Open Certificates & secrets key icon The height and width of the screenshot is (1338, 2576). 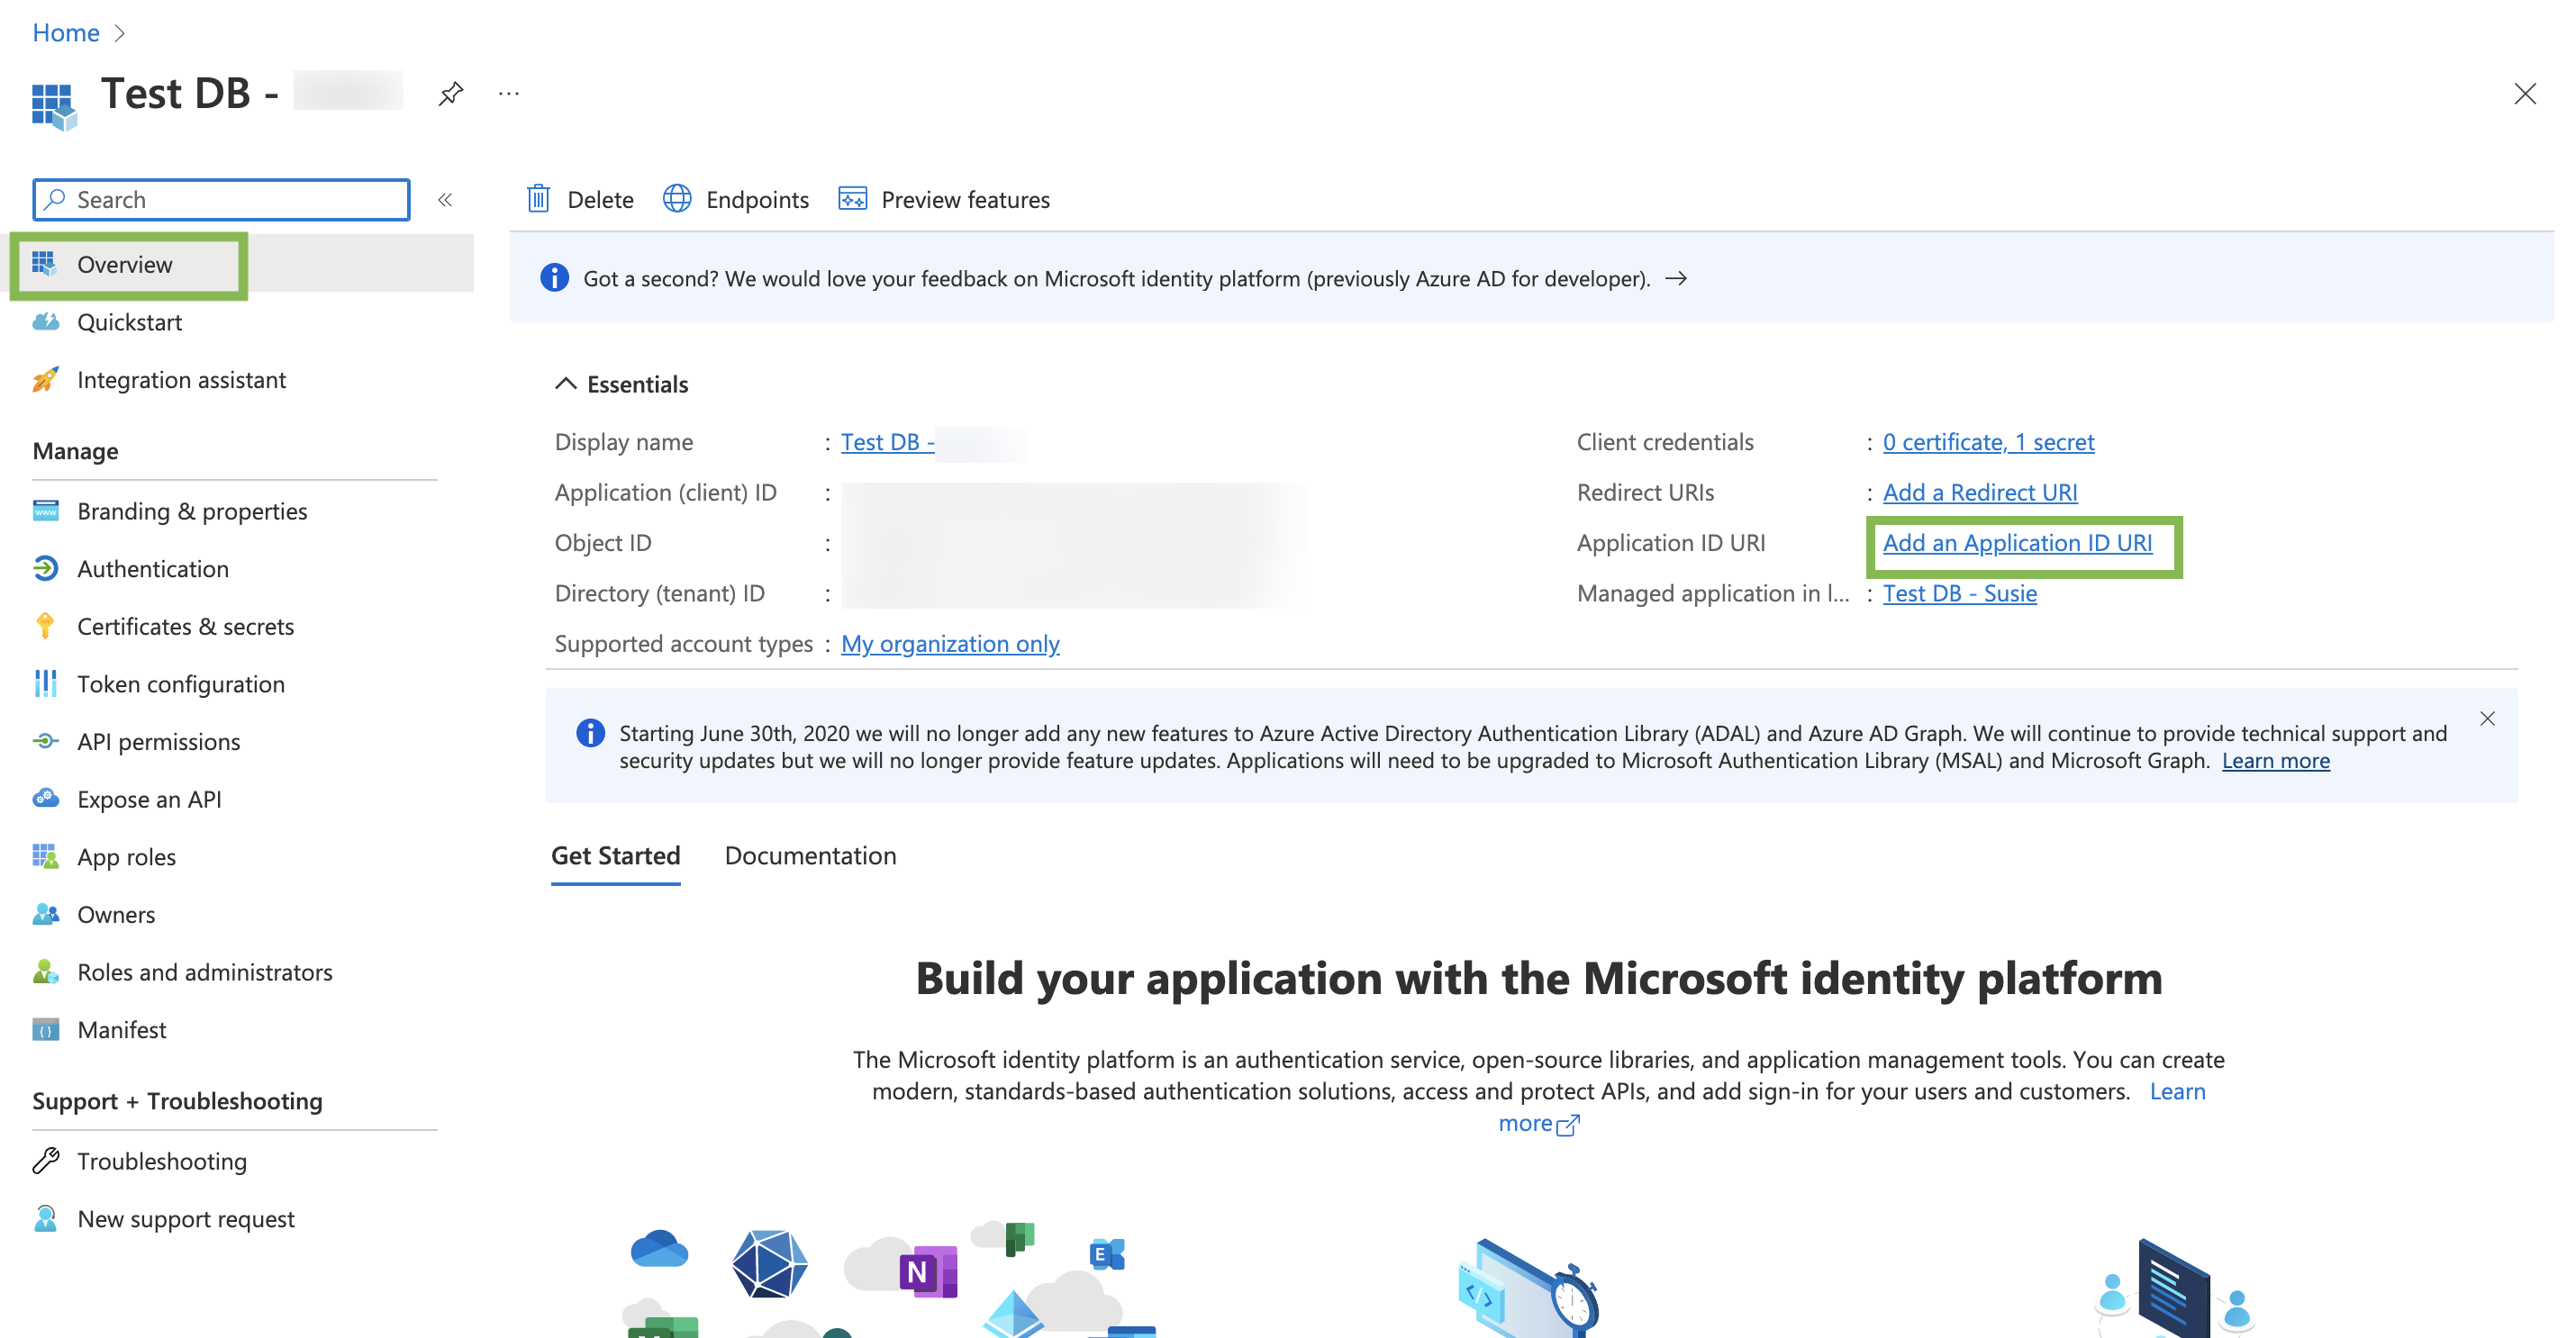[x=45, y=626]
